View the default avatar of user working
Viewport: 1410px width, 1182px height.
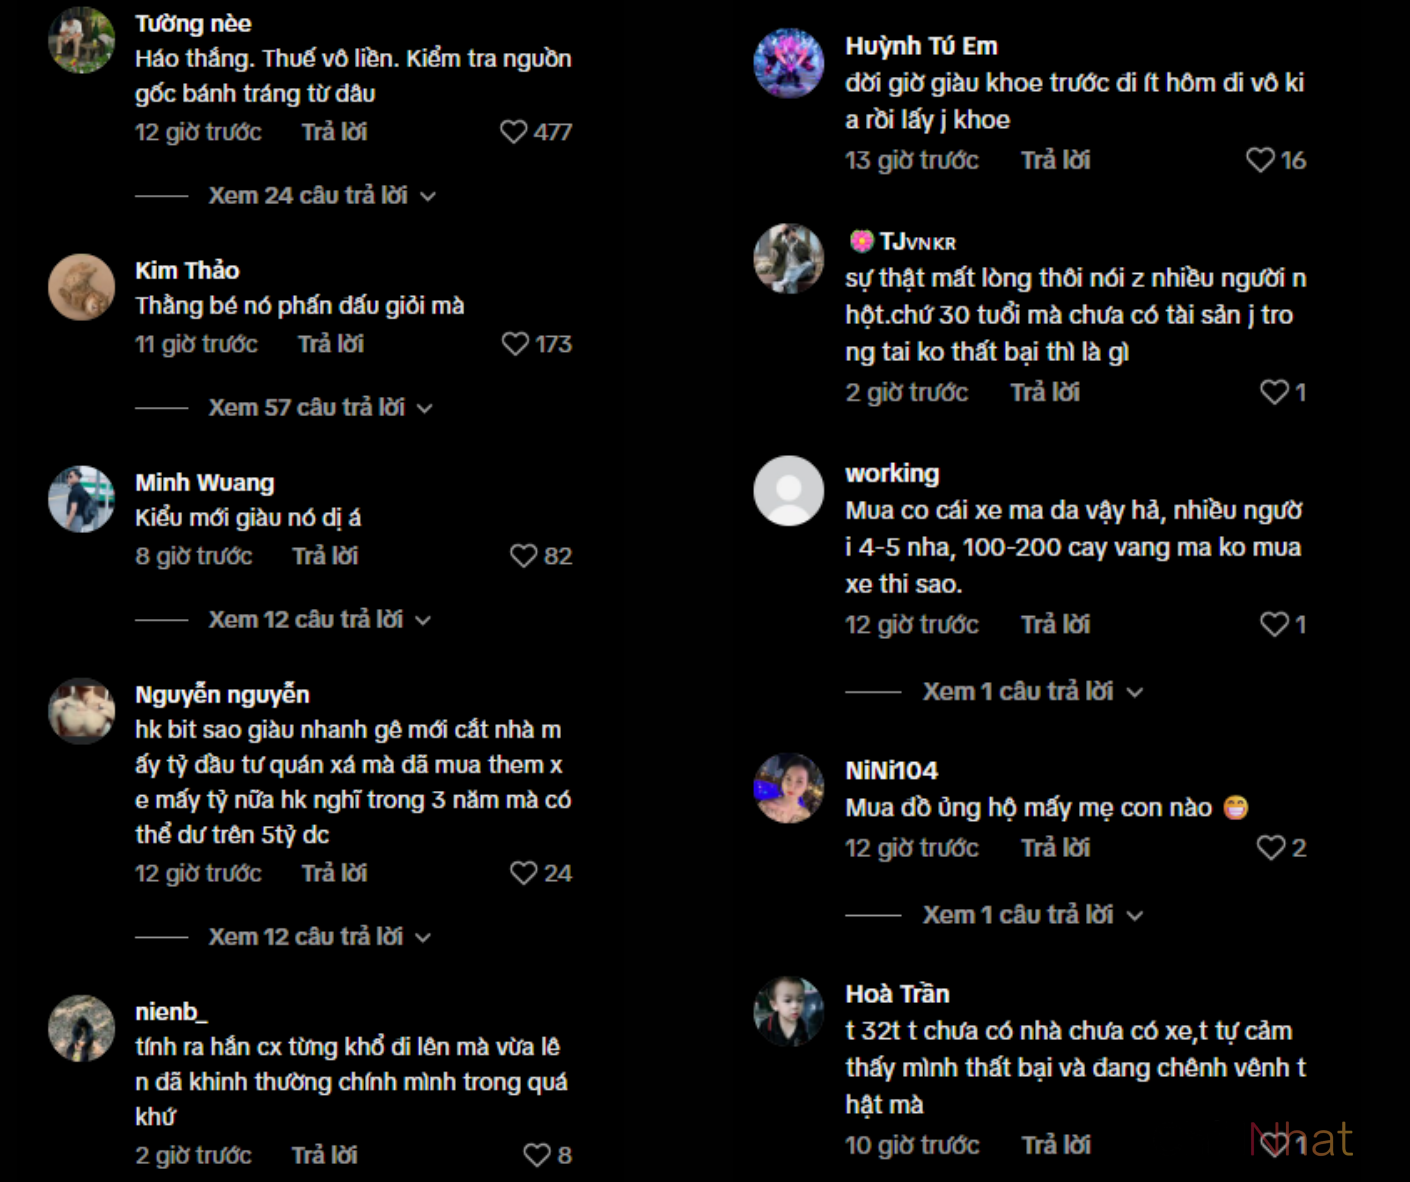(x=788, y=491)
